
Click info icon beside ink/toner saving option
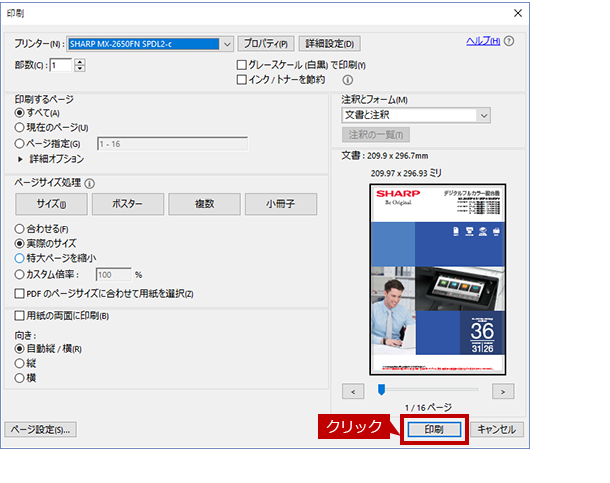click(347, 80)
